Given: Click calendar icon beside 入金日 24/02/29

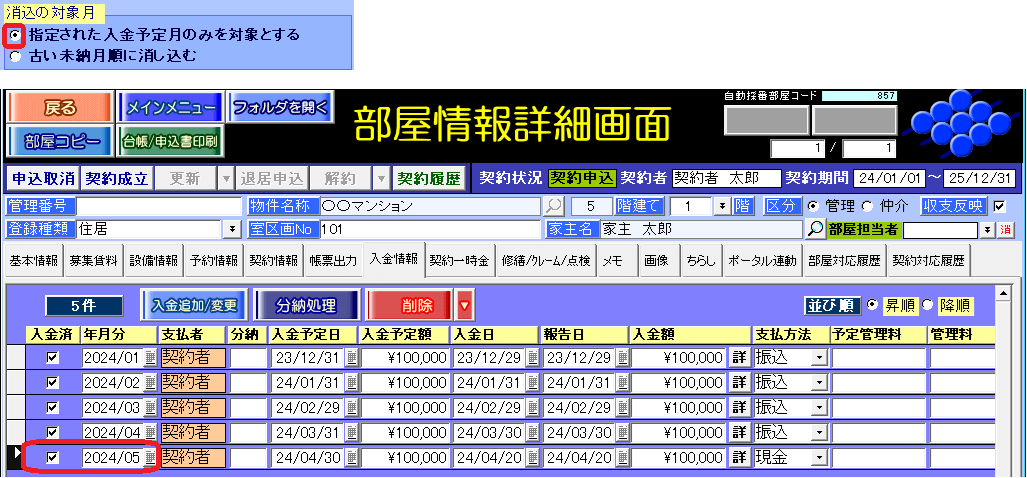Looking at the screenshot, I should [532, 407].
